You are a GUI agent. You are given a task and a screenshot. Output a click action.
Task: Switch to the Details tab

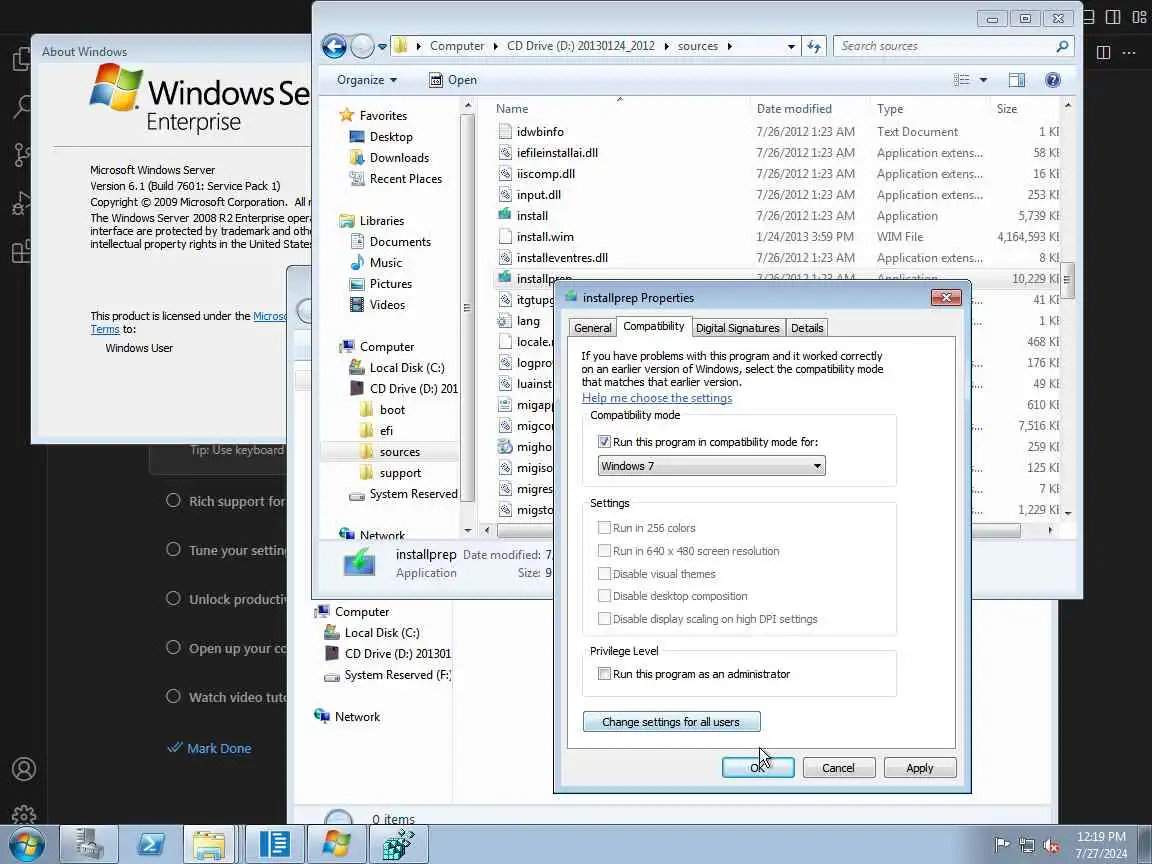pos(807,328)
